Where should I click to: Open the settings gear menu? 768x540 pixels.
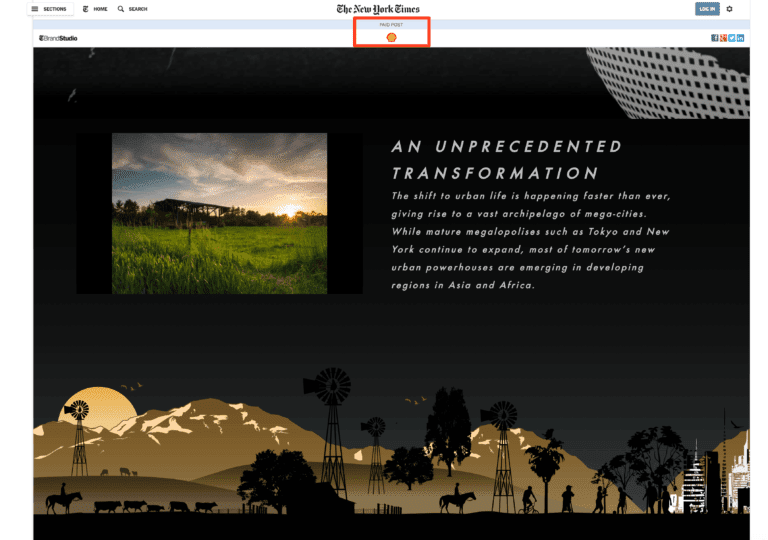click(729, 9)
